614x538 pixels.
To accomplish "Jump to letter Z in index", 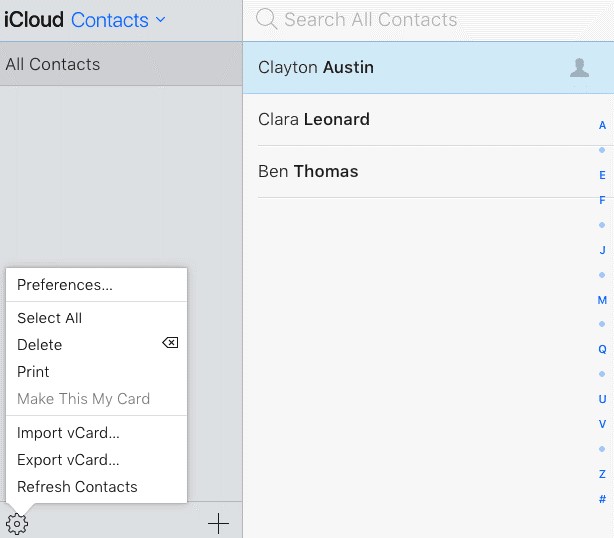I will [x=602, y=474].
